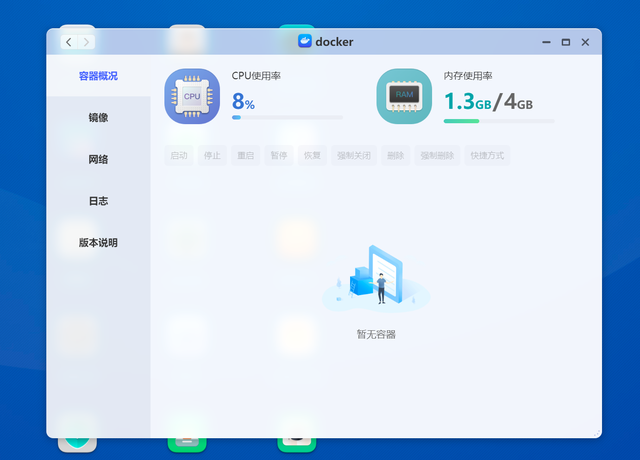Click the docker whale icon in title bar
This screenshot has height=460, width=640.
coord(305,41)
